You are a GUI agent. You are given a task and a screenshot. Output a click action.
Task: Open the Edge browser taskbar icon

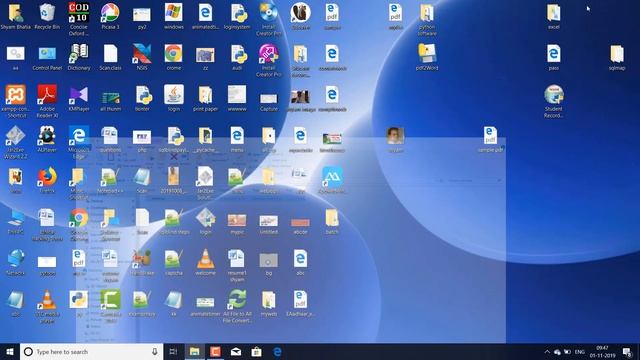tap(277, 352)
